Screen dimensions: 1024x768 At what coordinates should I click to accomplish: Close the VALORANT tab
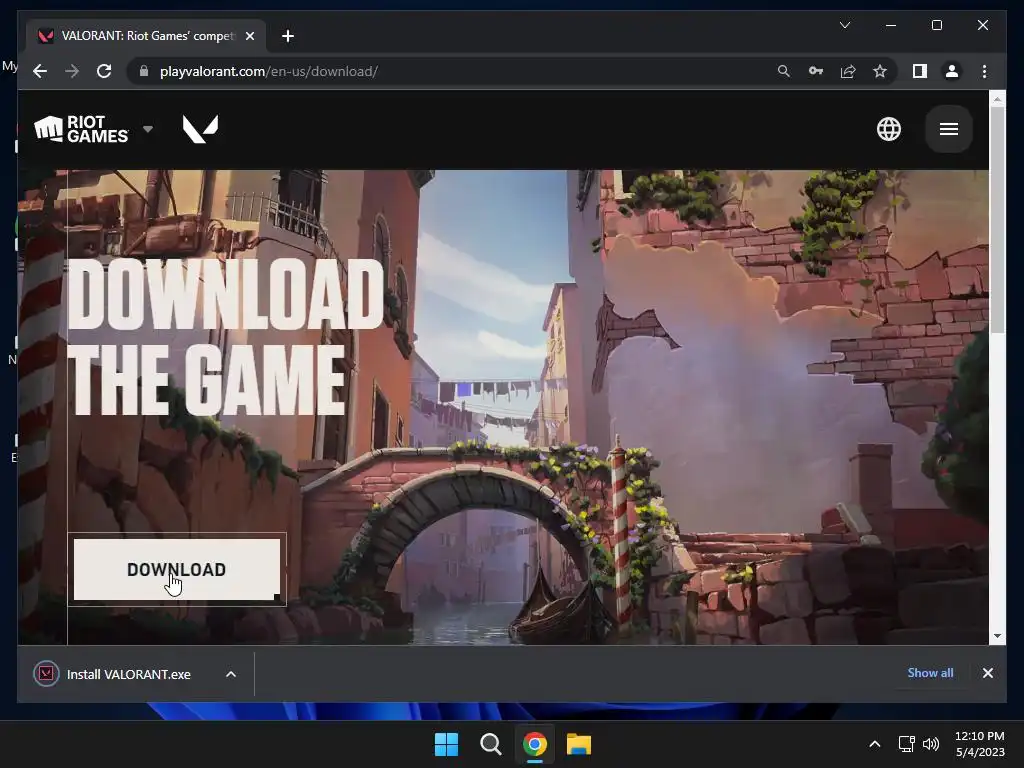(x=249, y=36)
